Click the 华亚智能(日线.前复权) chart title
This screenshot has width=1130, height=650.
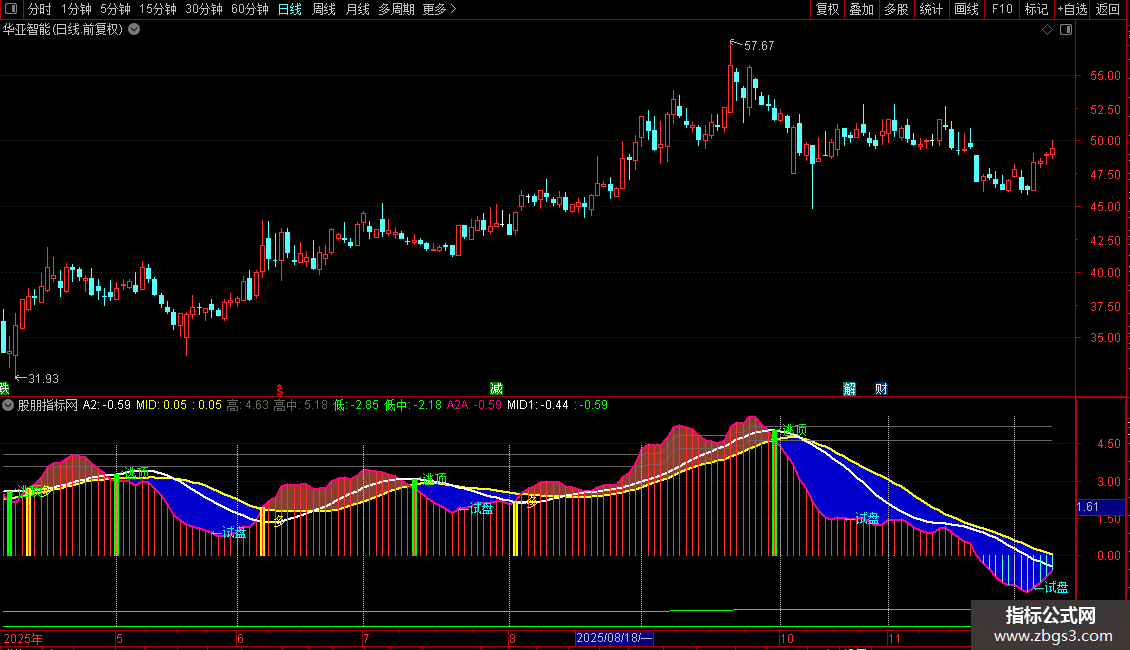[x=63, y=30]
